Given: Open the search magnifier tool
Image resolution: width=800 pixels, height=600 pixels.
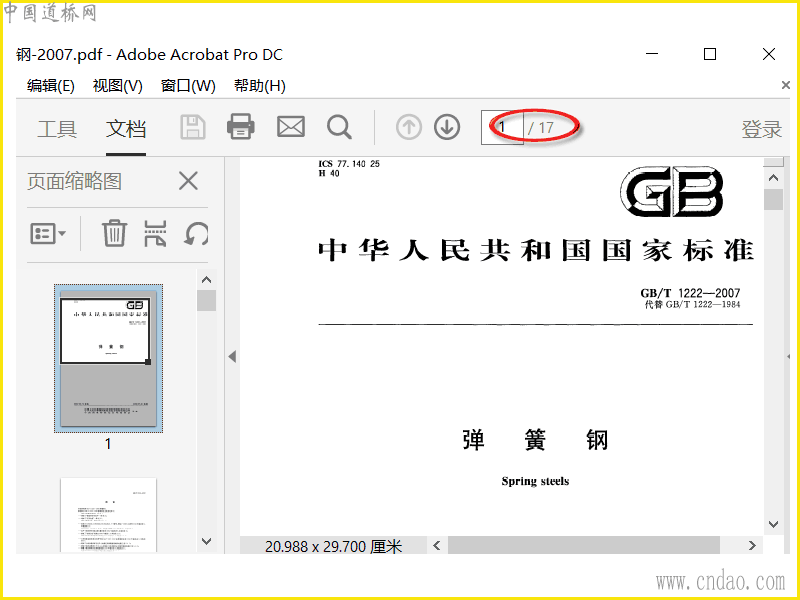Looking at the screenshot, I should pos(339,127).
